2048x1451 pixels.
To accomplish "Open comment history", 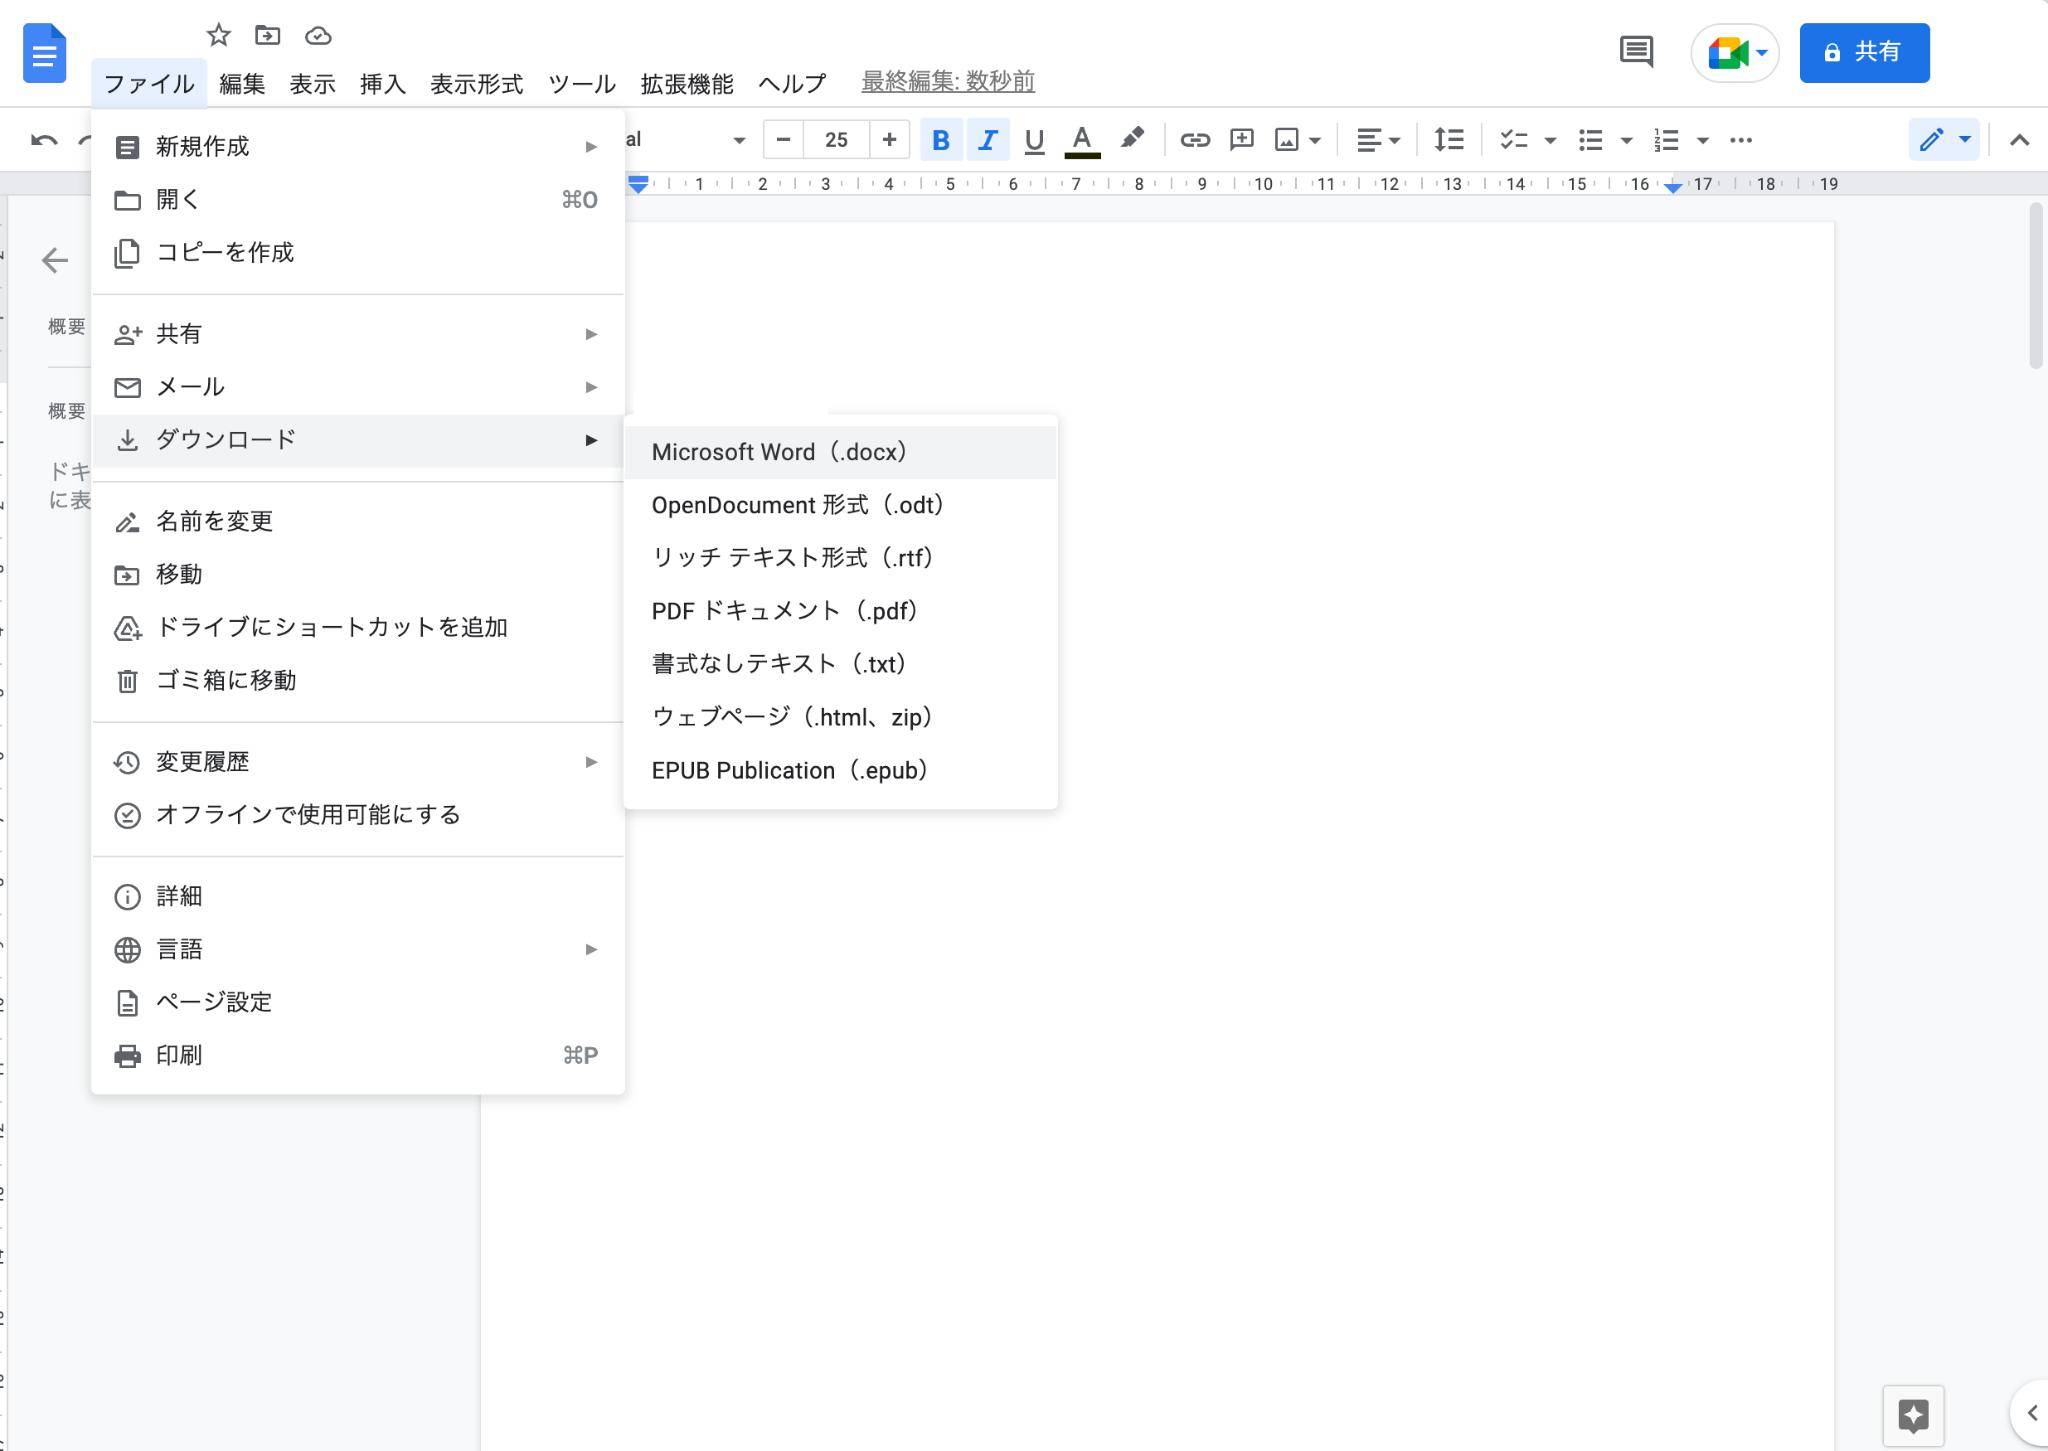I will point(1636,51).
